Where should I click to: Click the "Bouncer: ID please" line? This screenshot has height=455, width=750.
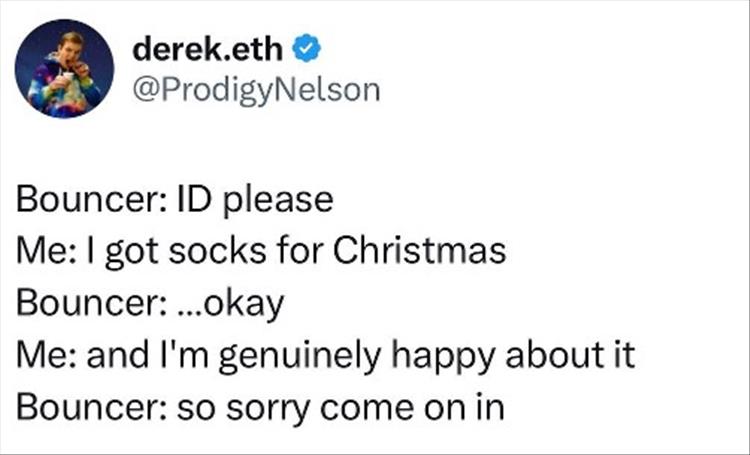174,199
